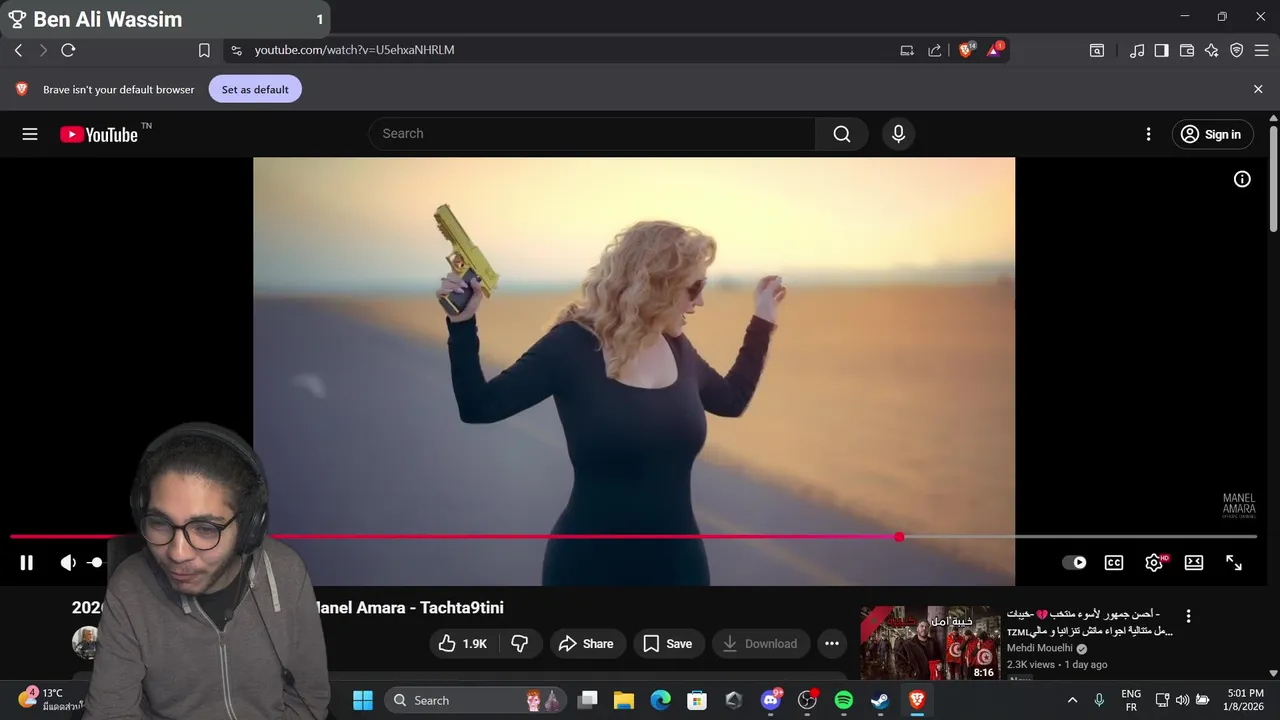Click the taskbar Search box
The width and height of the screenshot is (1280, 720).
pyautogui.click(x=475, y=700)
